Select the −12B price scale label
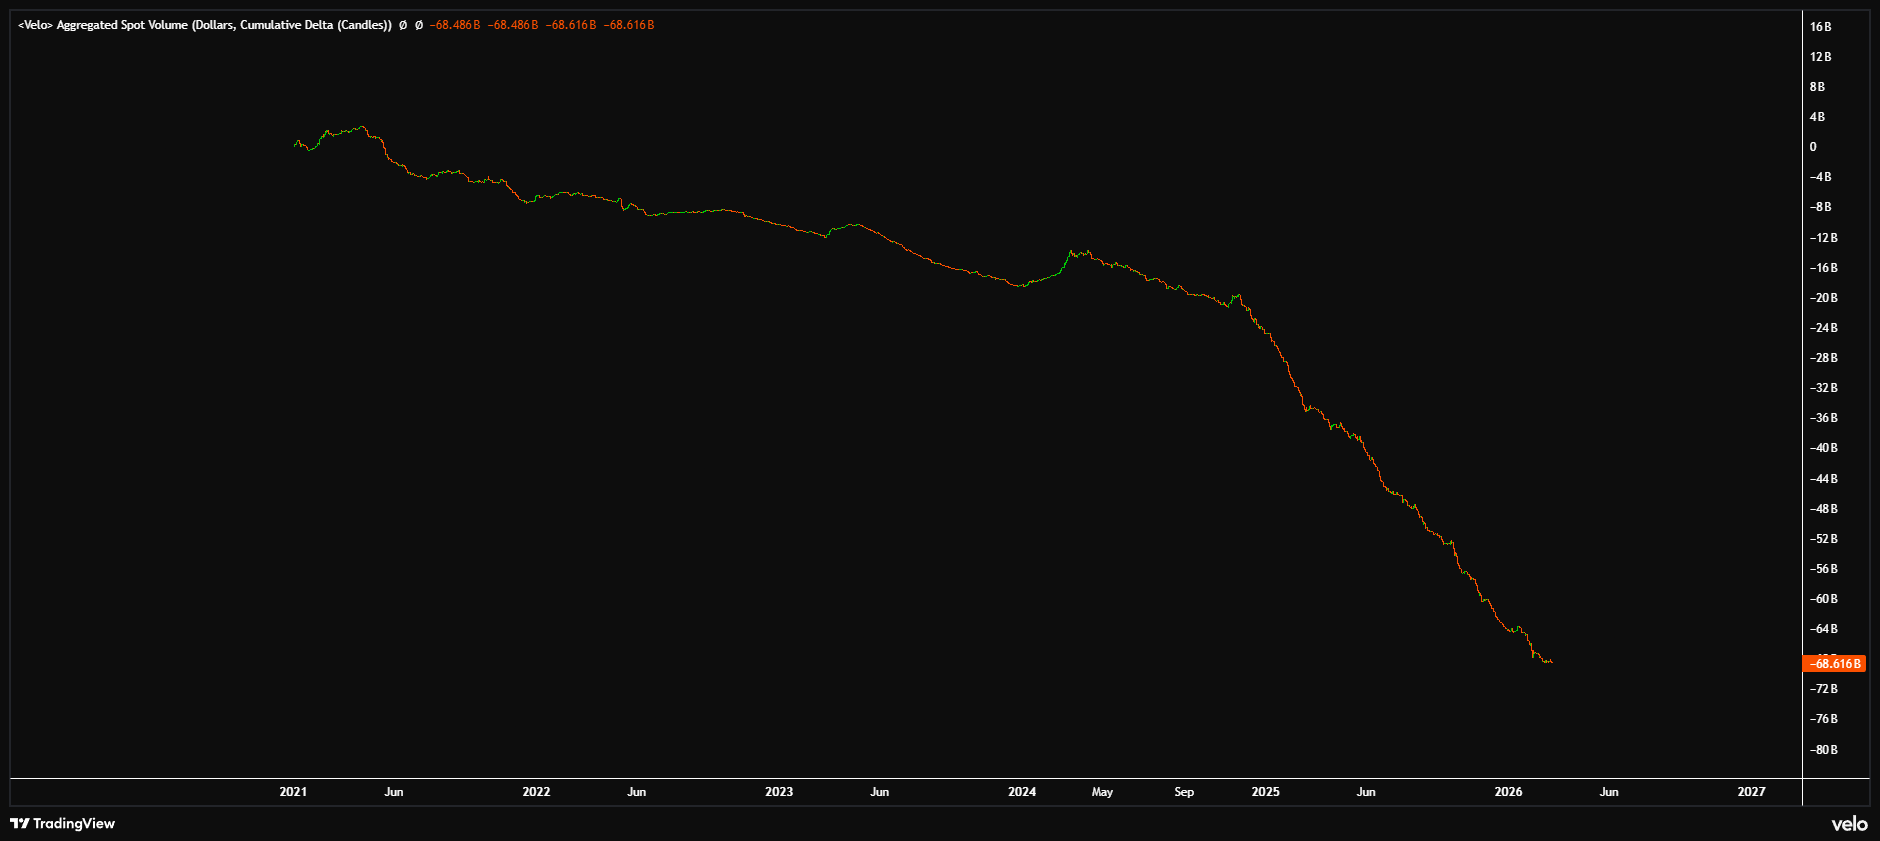 1823,238
